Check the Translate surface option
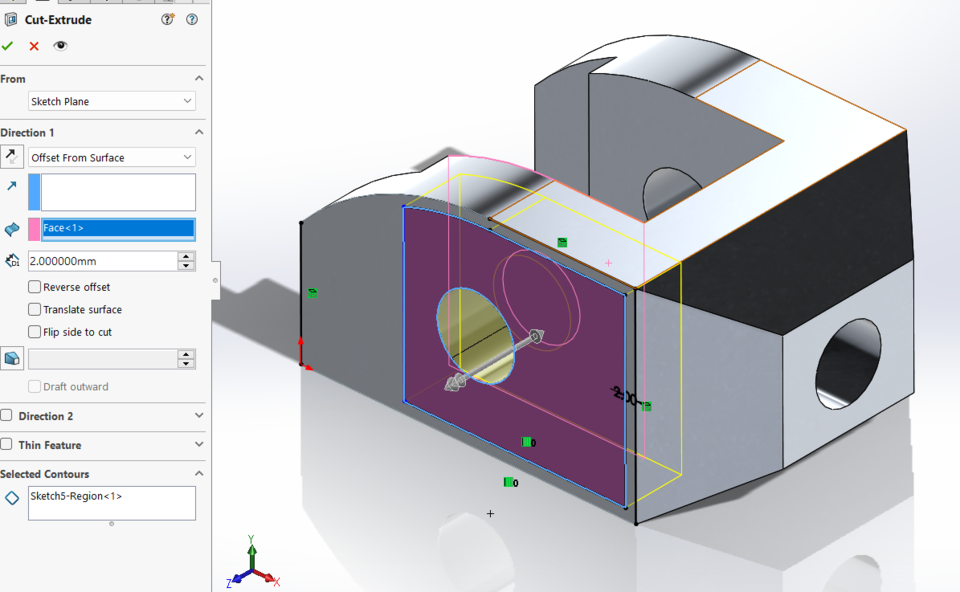This screenshot has width=960, height=592. click(x=34, y=309)
